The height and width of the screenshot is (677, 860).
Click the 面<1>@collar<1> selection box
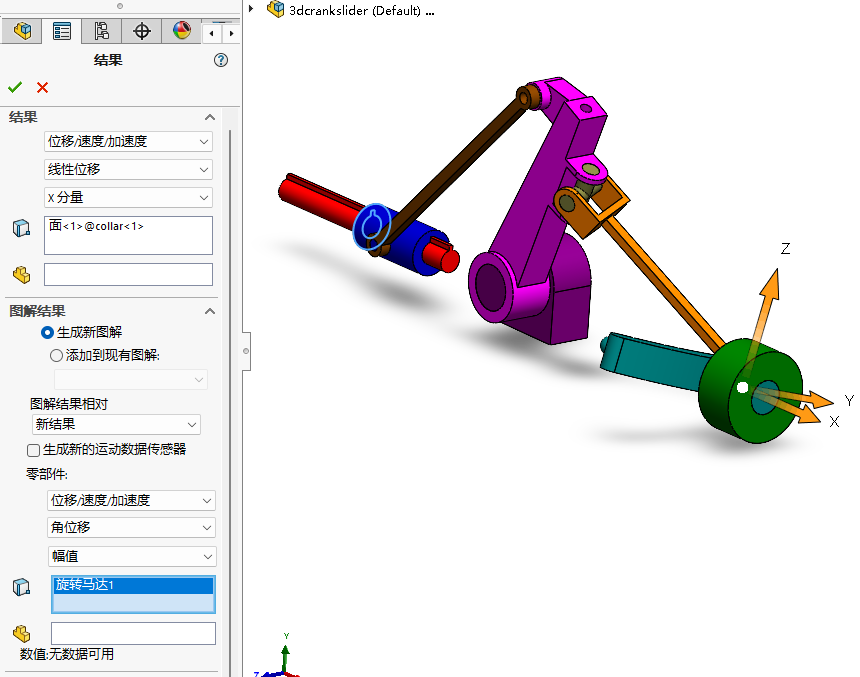click(129, 235)
